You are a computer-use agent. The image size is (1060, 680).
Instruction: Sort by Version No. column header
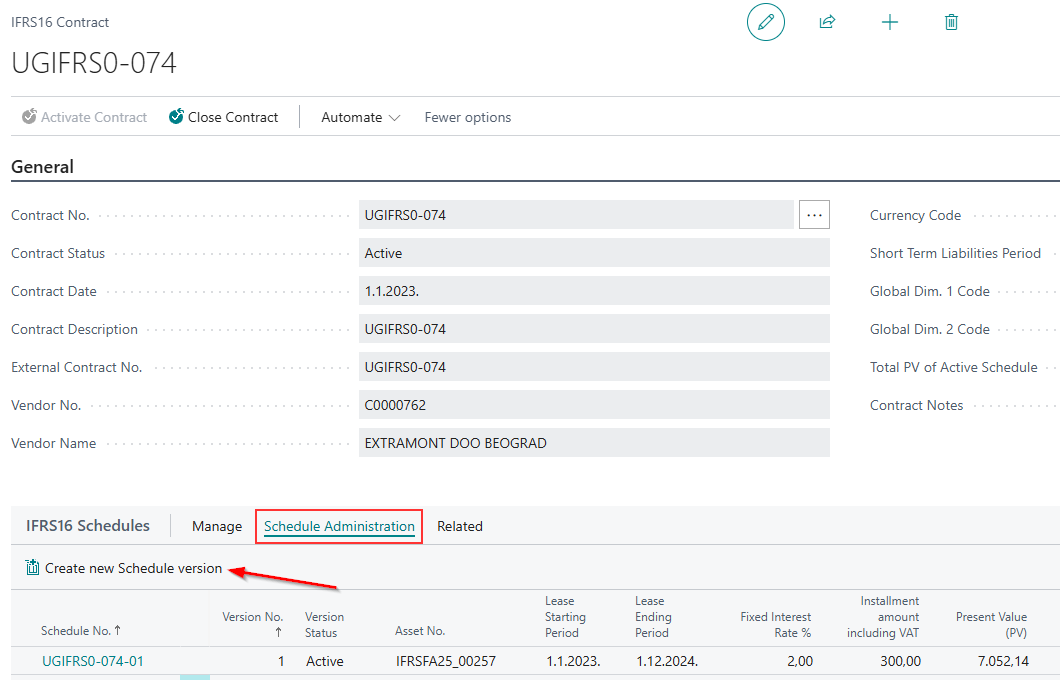point(253,624)
